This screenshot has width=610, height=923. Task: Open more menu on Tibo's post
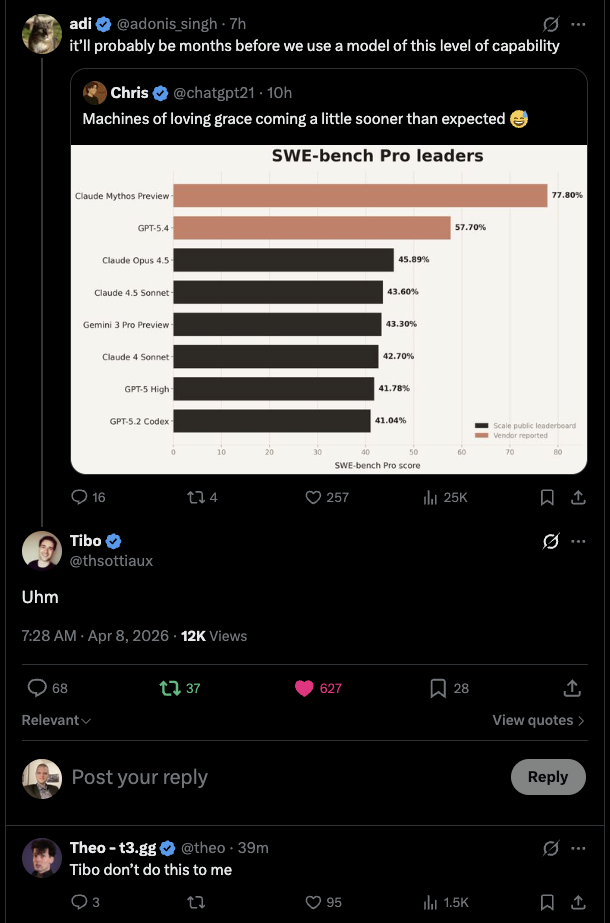(578, 541)
